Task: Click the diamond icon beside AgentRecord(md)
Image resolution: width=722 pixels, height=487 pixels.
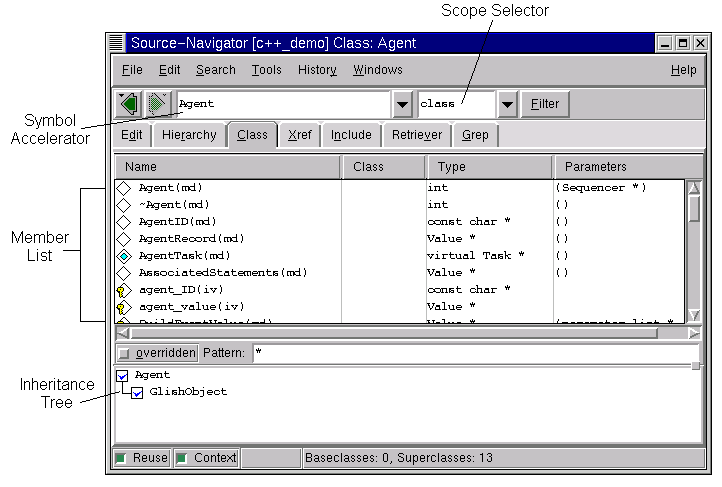Action: click(123, 239)
